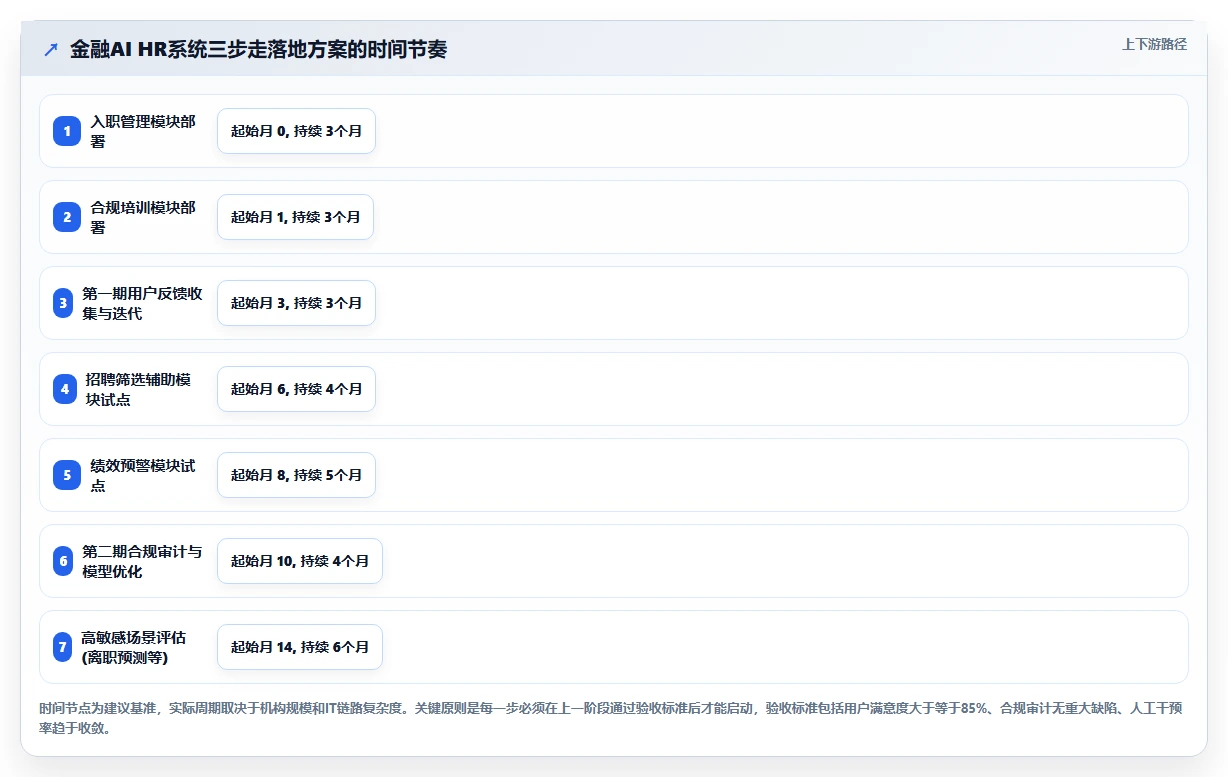
Task: Click the 起始月 14, 持续 6个月 chip
Action: (300, 647)
